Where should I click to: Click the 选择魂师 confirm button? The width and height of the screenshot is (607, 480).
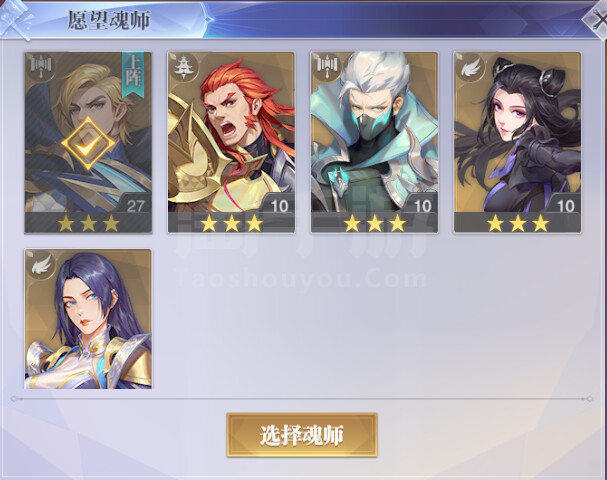(302, 435)
